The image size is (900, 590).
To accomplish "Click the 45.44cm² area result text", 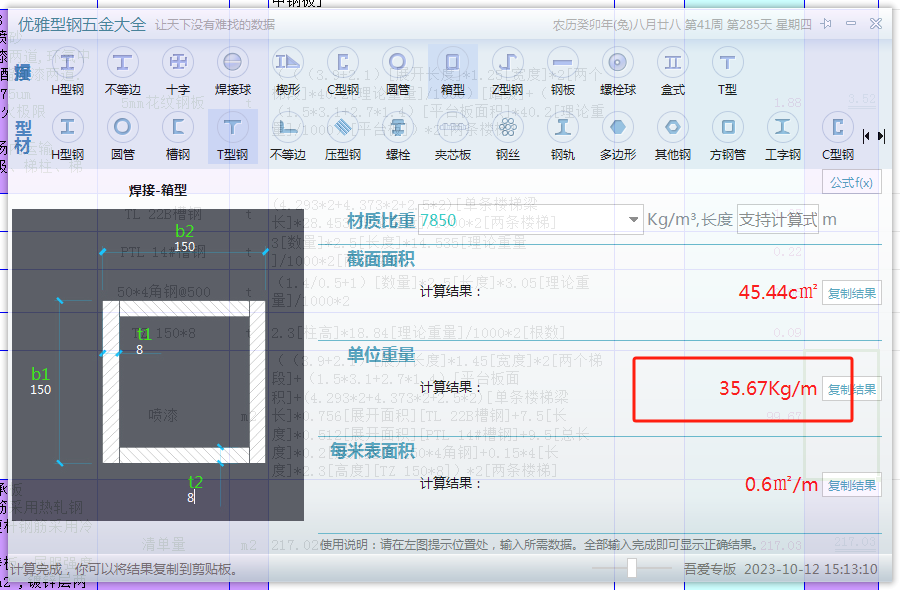I will pyautogui.click(x=778, y=292).
